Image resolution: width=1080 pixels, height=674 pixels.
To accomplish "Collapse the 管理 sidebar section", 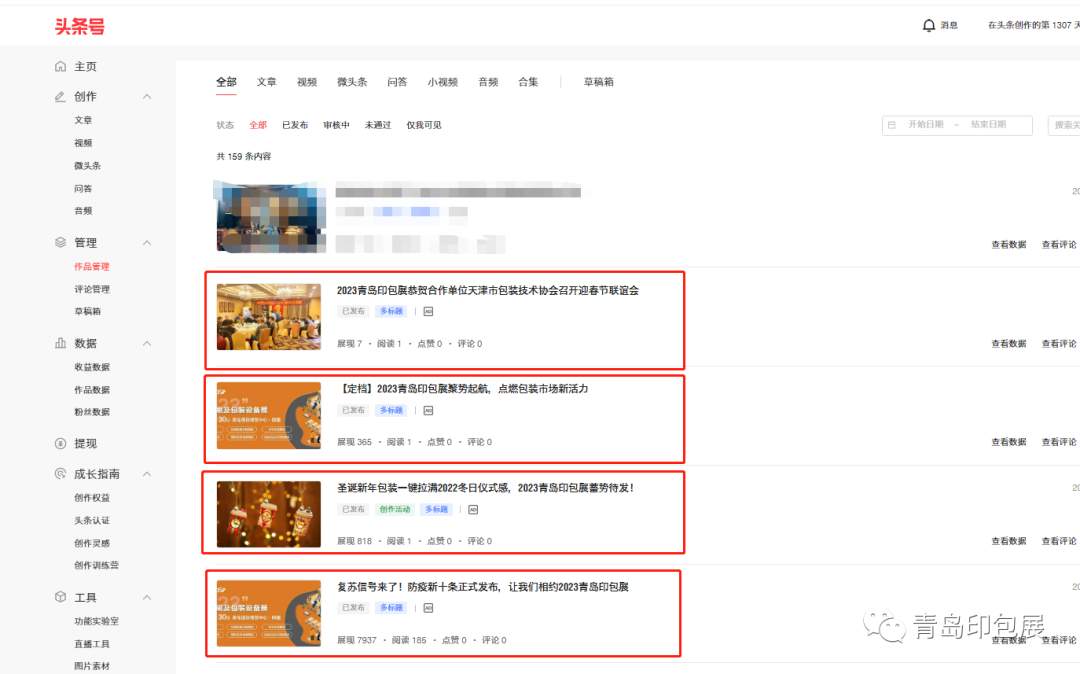I will 147,242.
